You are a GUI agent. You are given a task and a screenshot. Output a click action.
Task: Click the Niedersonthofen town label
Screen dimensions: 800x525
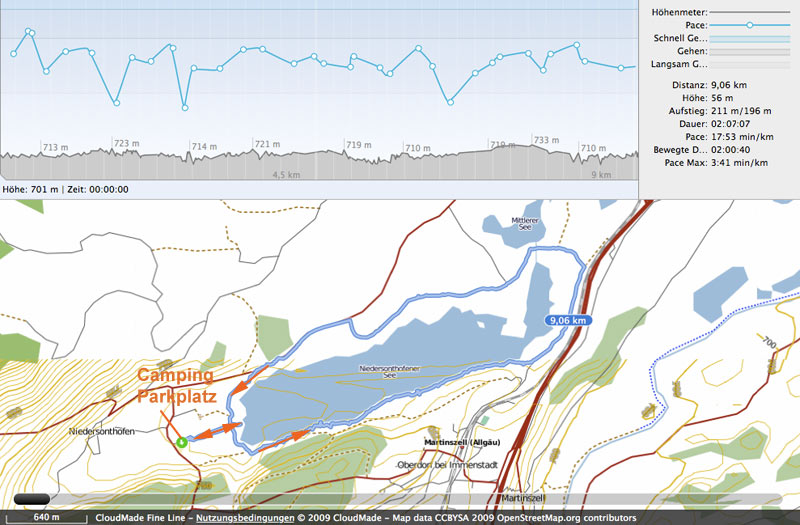[x=102, y=432]
